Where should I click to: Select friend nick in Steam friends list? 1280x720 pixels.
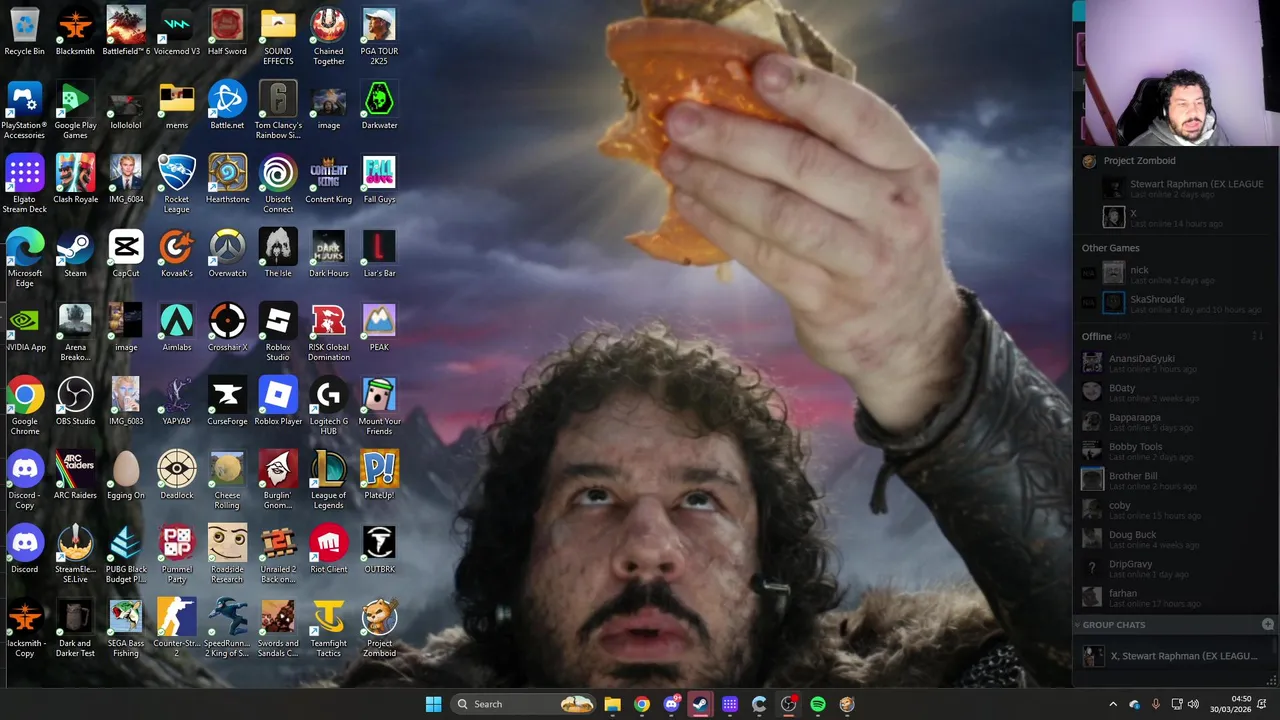coord(1175,273)
